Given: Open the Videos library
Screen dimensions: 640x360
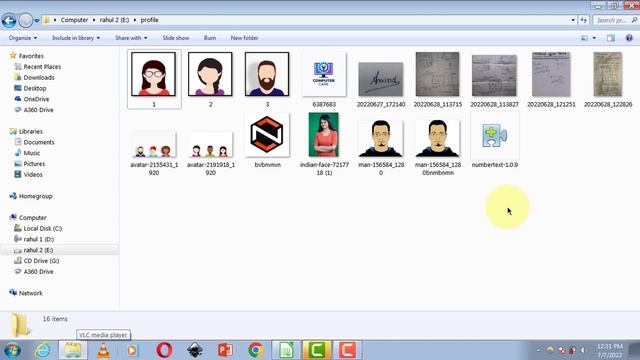Looking at the screenshot, I should (x=33, y=174).
